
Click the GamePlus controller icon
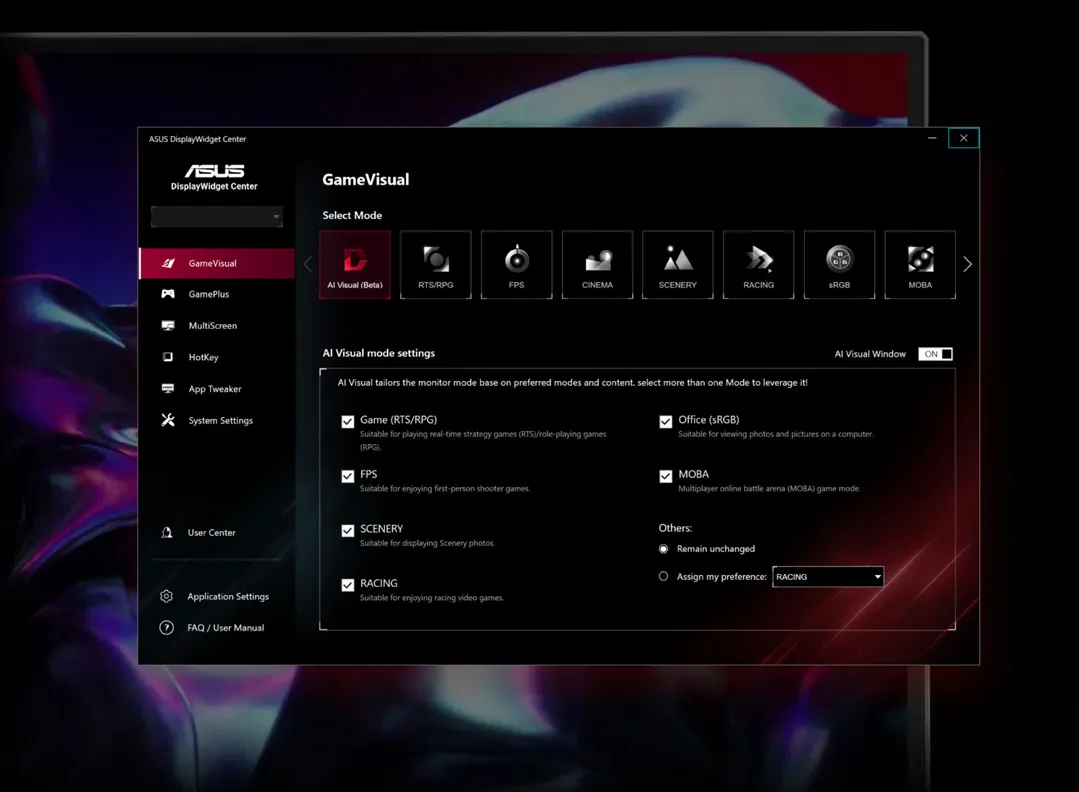(x=168, y=294)
